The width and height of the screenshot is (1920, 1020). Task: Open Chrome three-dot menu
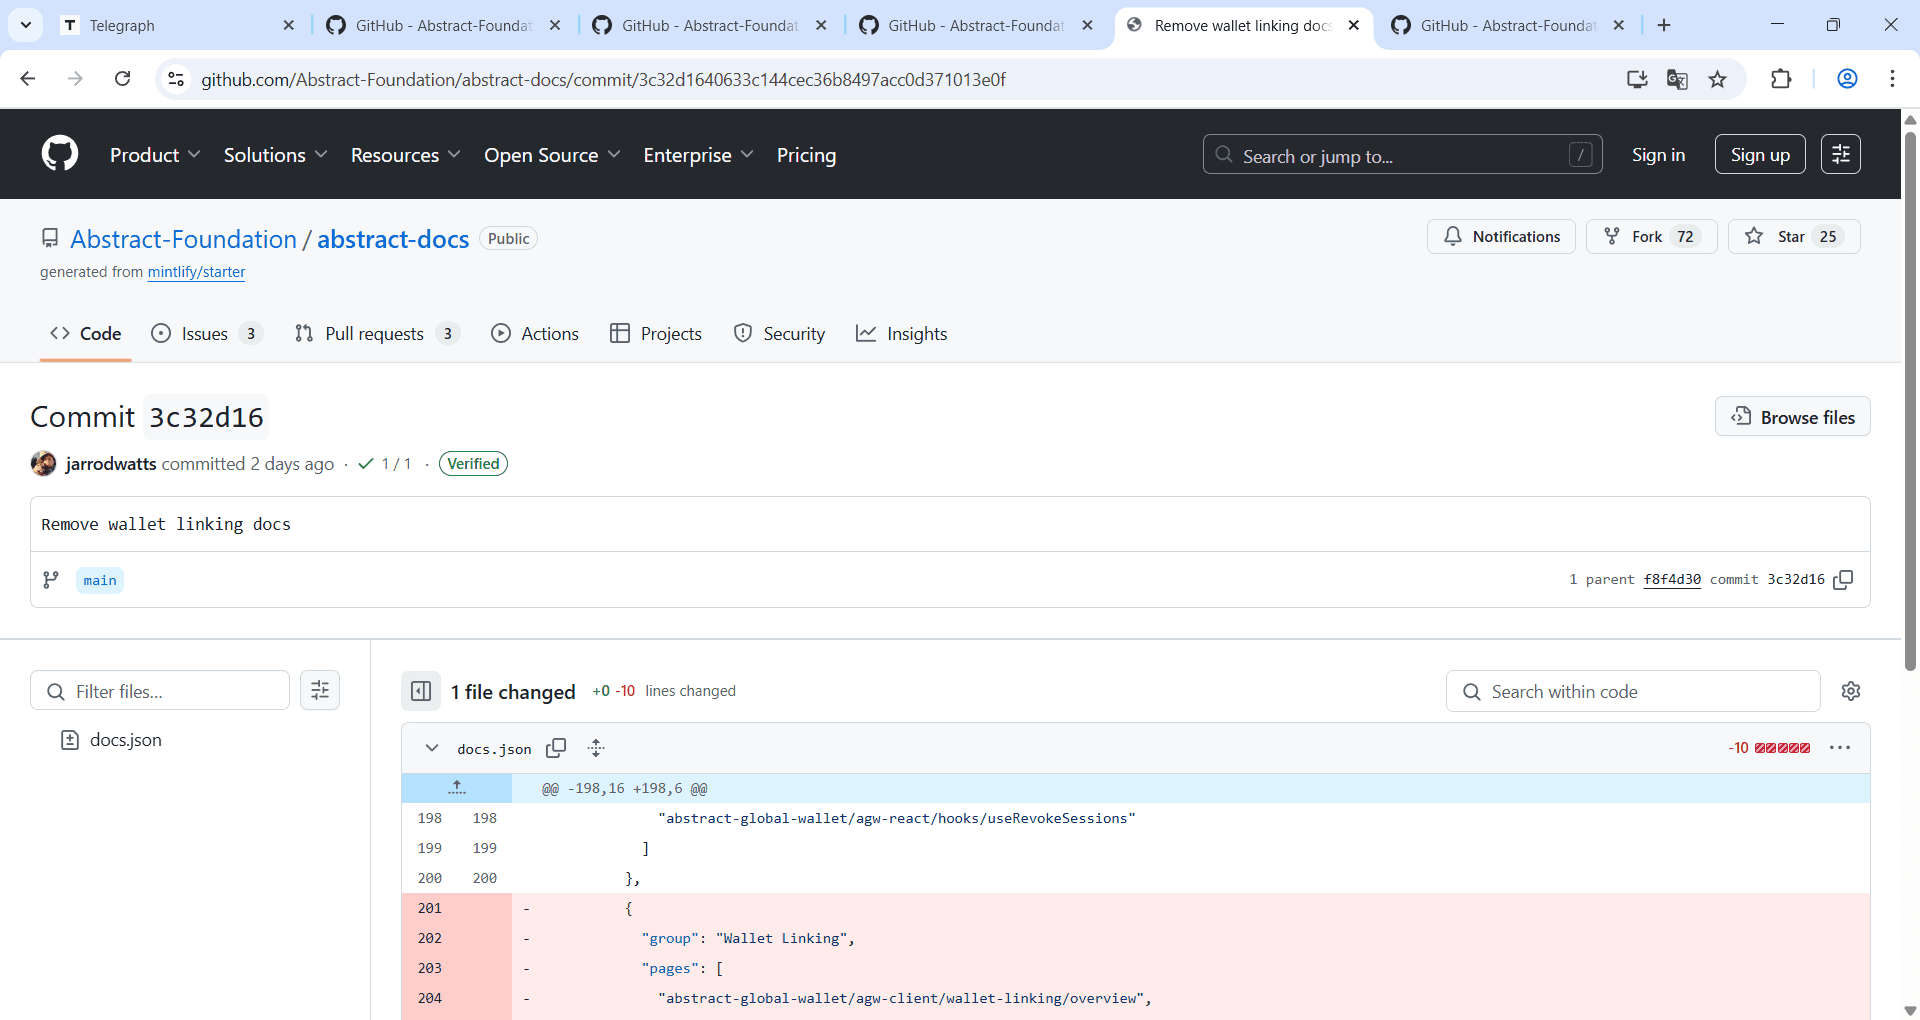pyautogui.click(x=1892, y=79)
